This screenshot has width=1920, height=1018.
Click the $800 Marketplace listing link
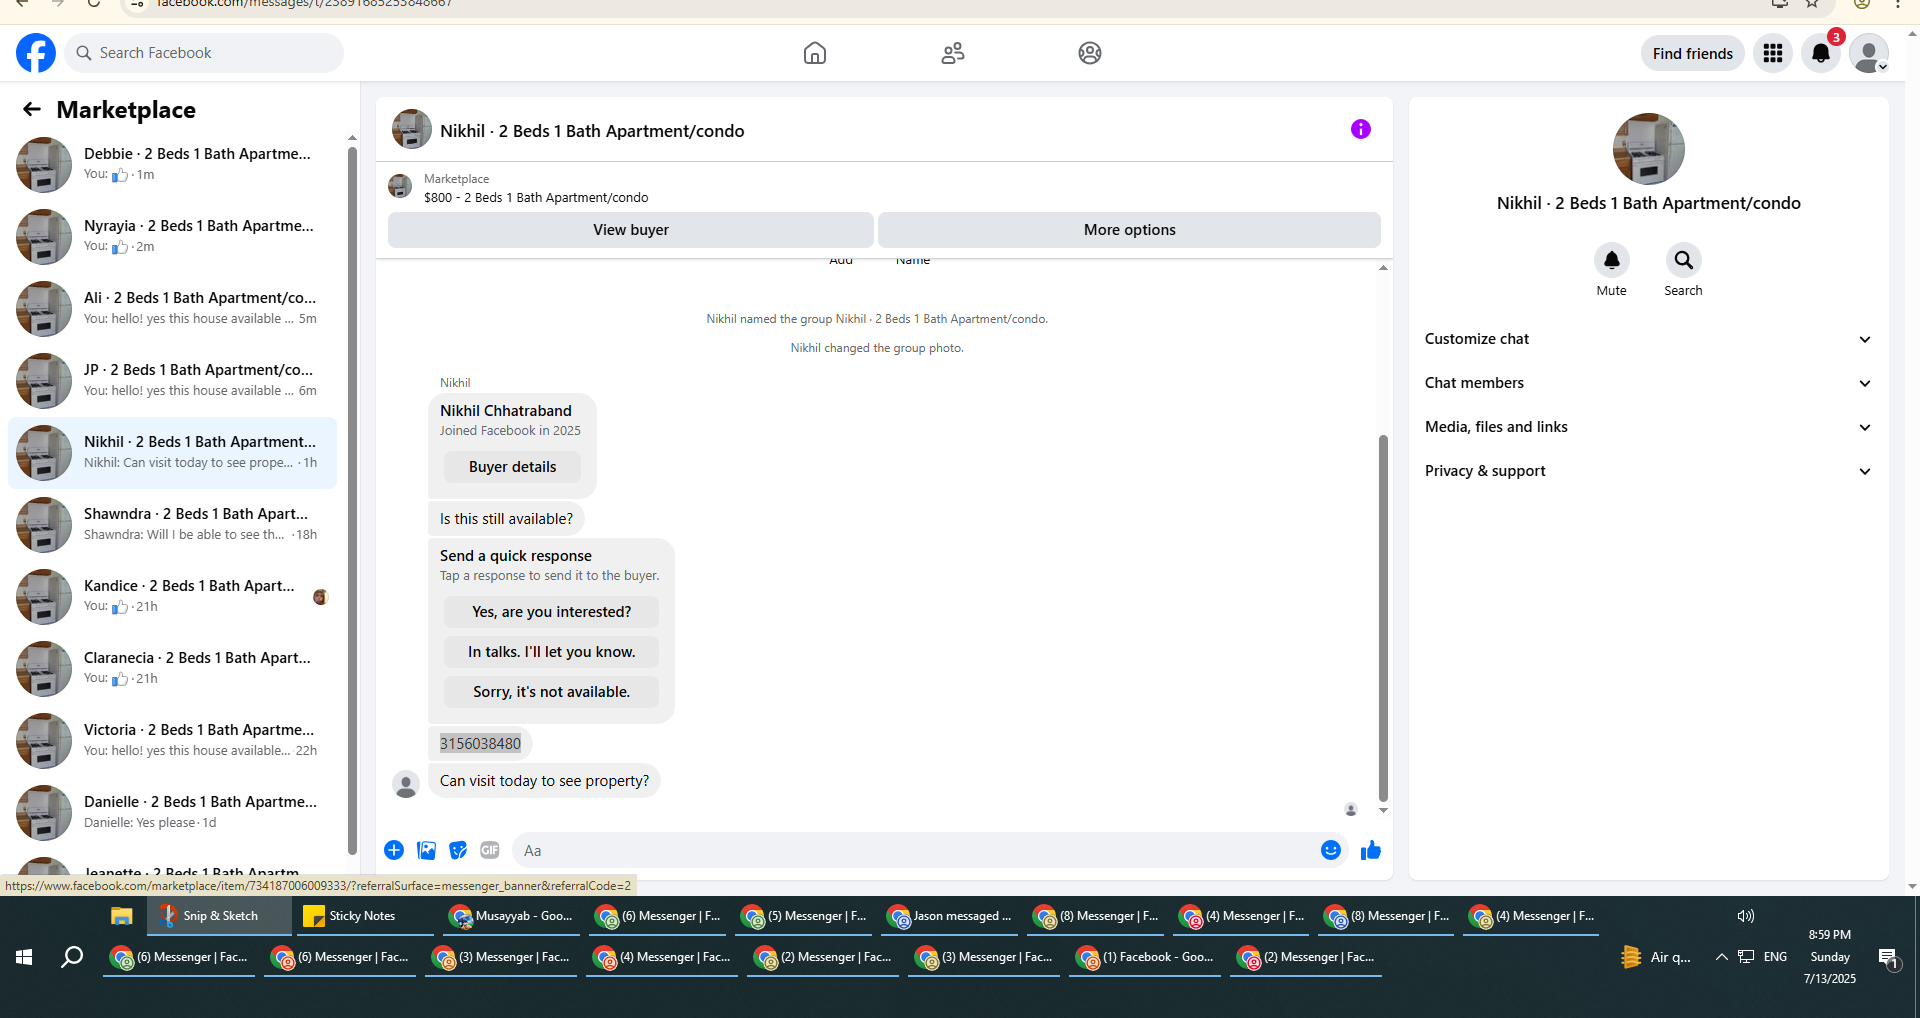[536, 198]
